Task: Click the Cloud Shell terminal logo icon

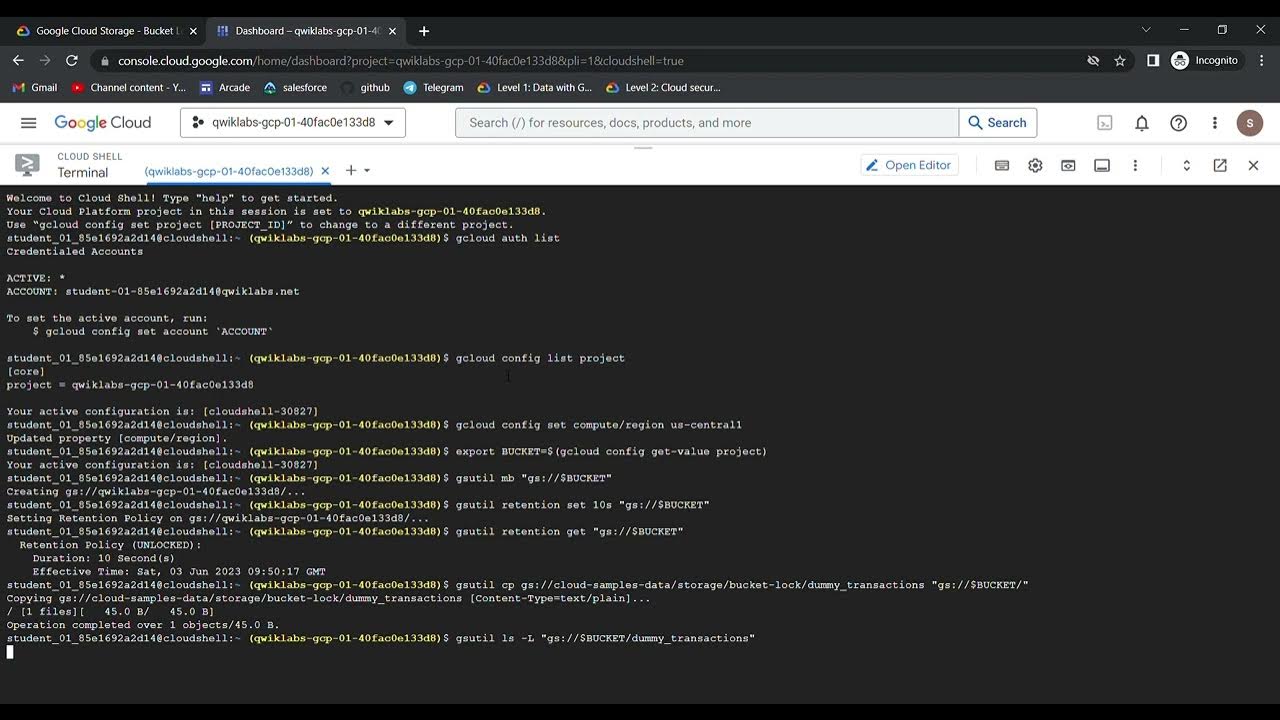Action: [x=27, y=165]
